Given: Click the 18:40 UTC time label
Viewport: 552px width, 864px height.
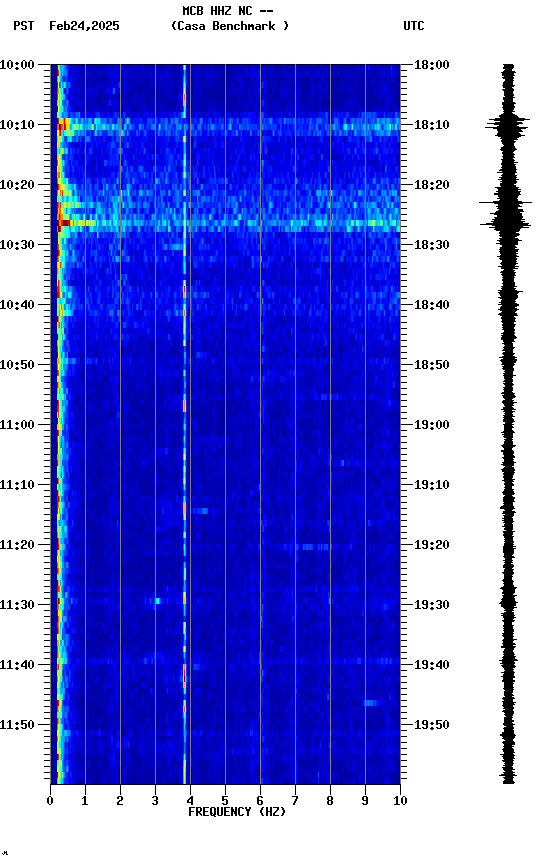Looking at the screenshot, I should 432,305.
